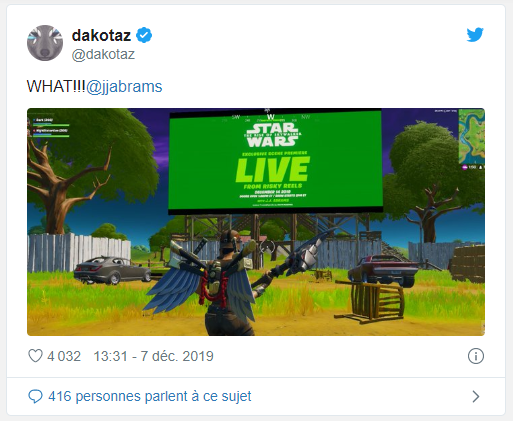Open the Fortnite screenshot image
Image resolution: width=513 pixels, height=421 pixels.
(x=256, y=222)
